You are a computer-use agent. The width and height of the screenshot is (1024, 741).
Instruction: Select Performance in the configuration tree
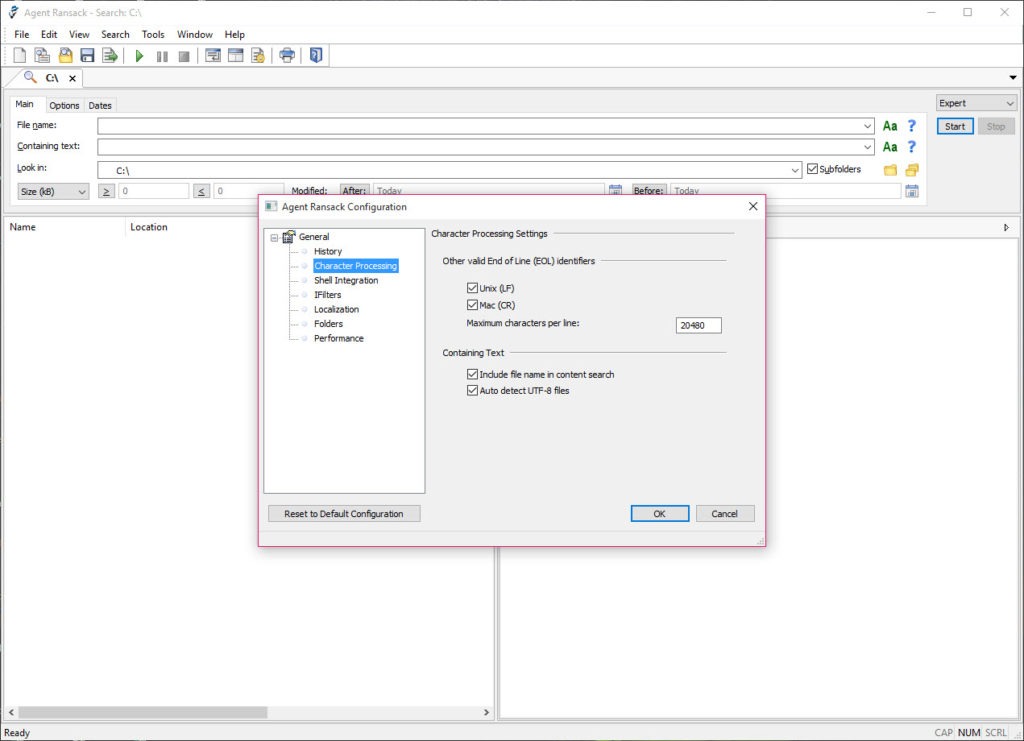coord(338,338)
